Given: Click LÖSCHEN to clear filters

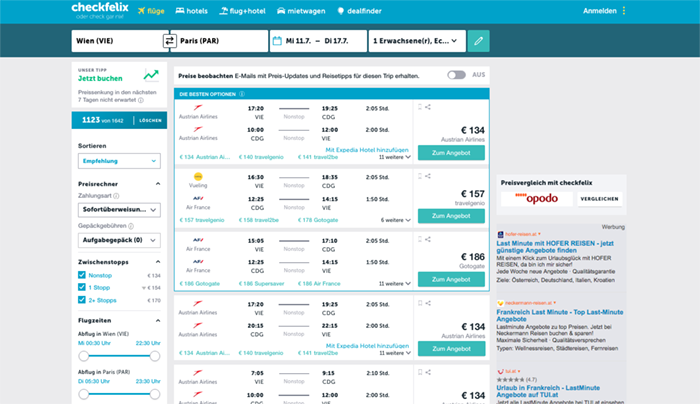Looking at the screenshot, I should 150,121.
